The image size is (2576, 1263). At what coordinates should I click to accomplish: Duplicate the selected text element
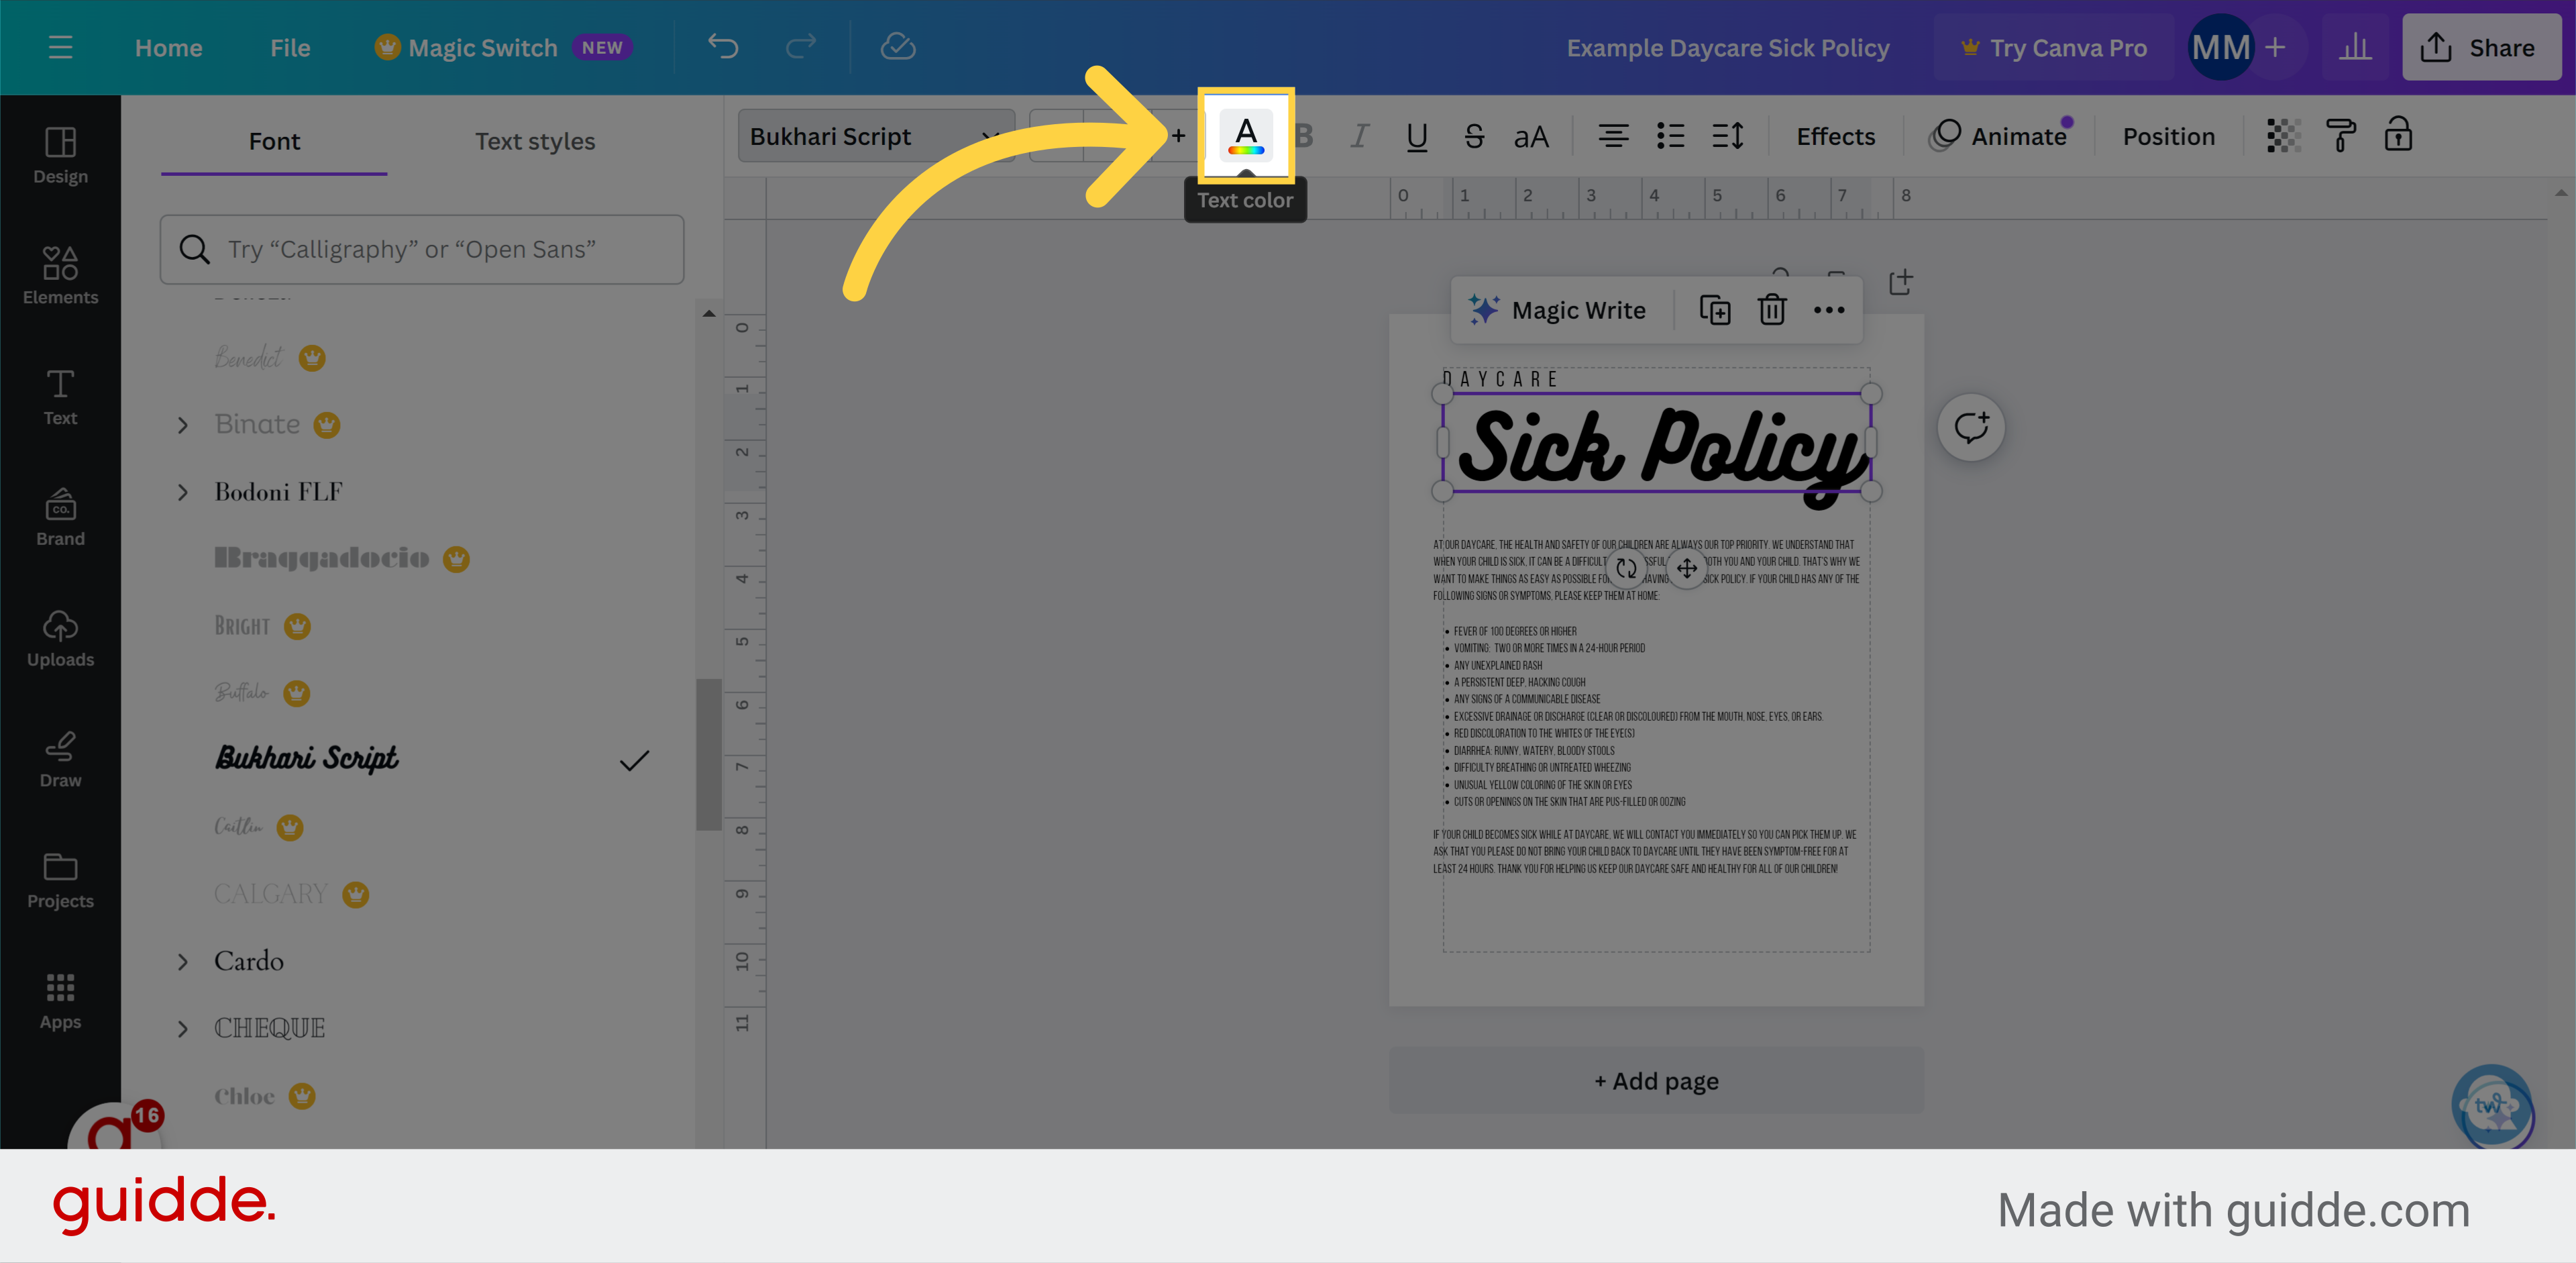(x=1715, y=310)
